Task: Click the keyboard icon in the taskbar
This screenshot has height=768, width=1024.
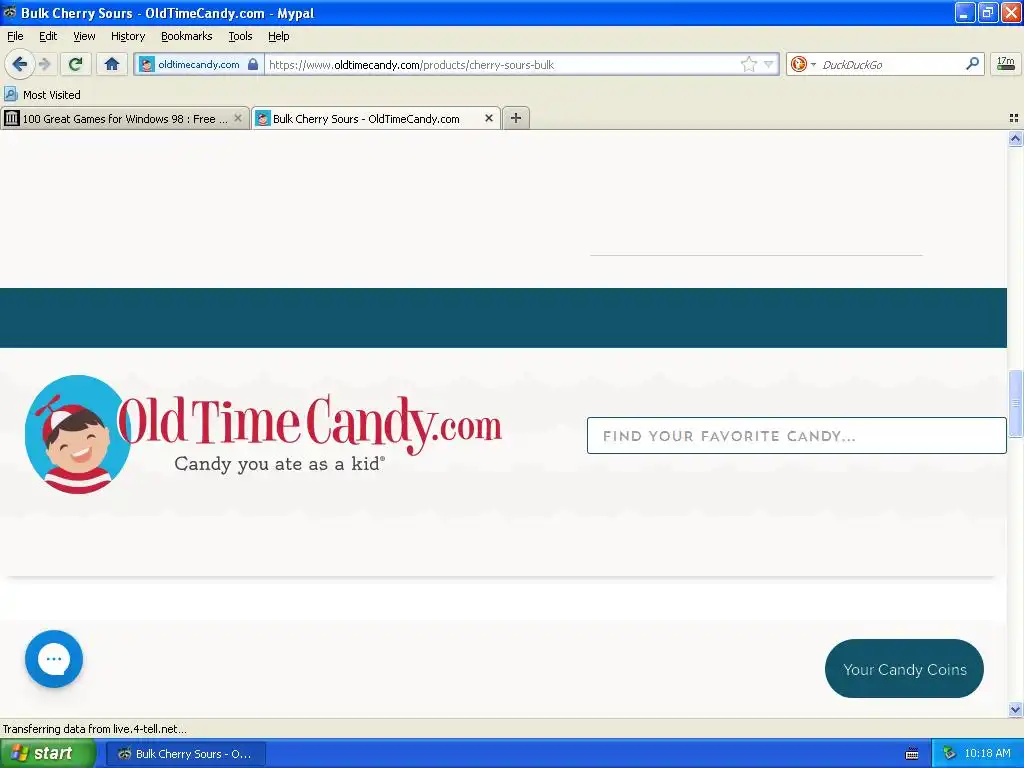Action: click(x=912, y=754)
